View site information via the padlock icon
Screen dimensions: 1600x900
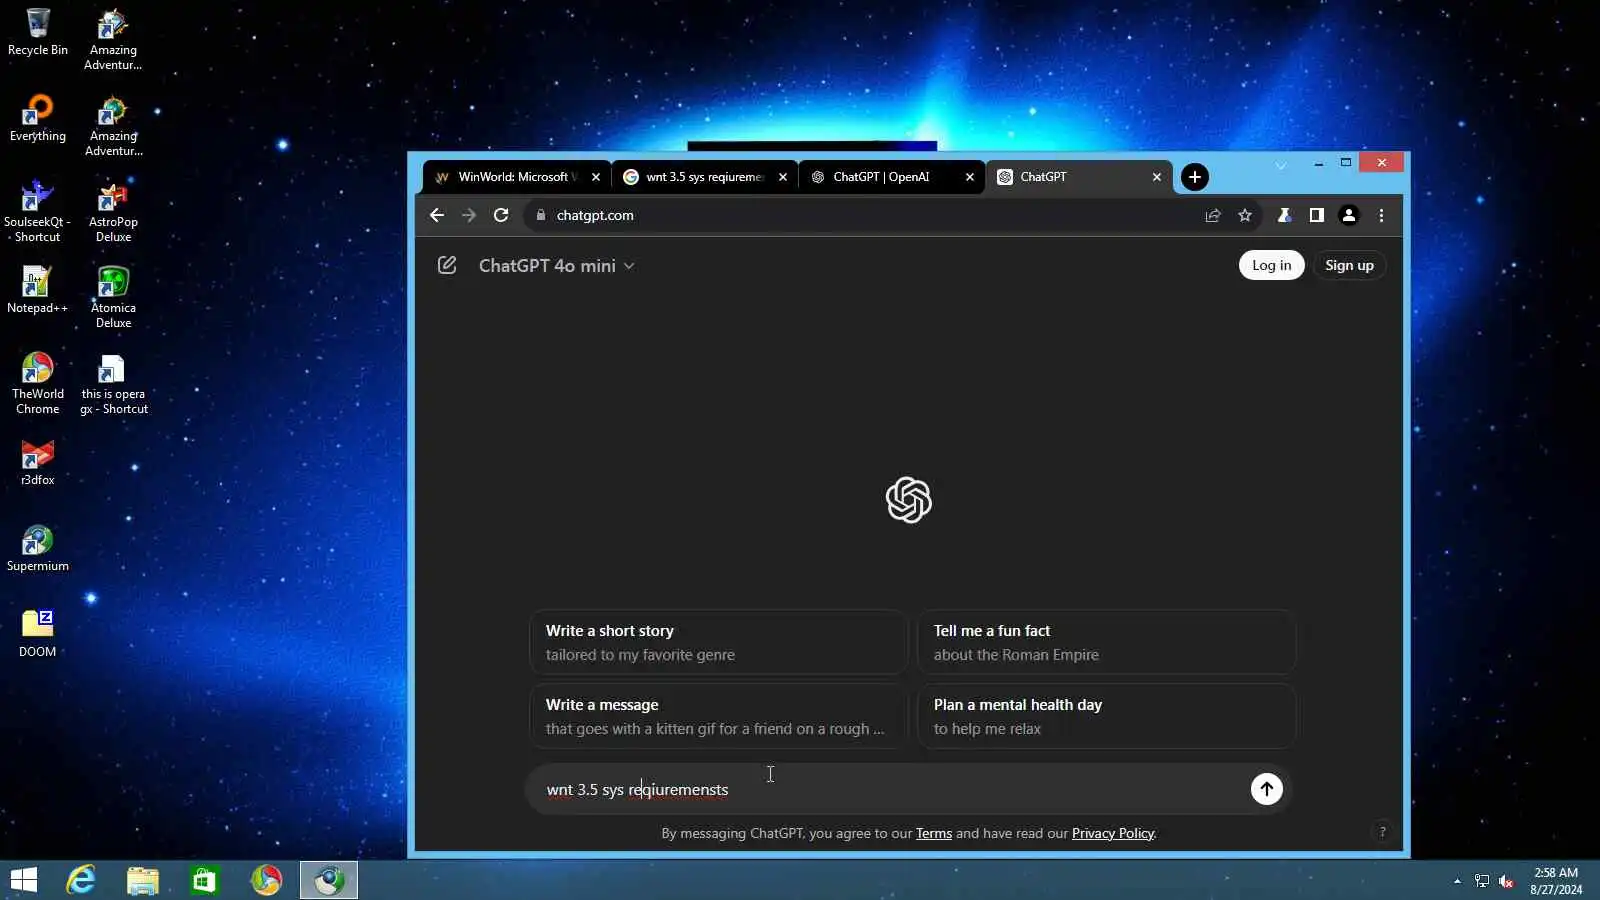[541, 215]
